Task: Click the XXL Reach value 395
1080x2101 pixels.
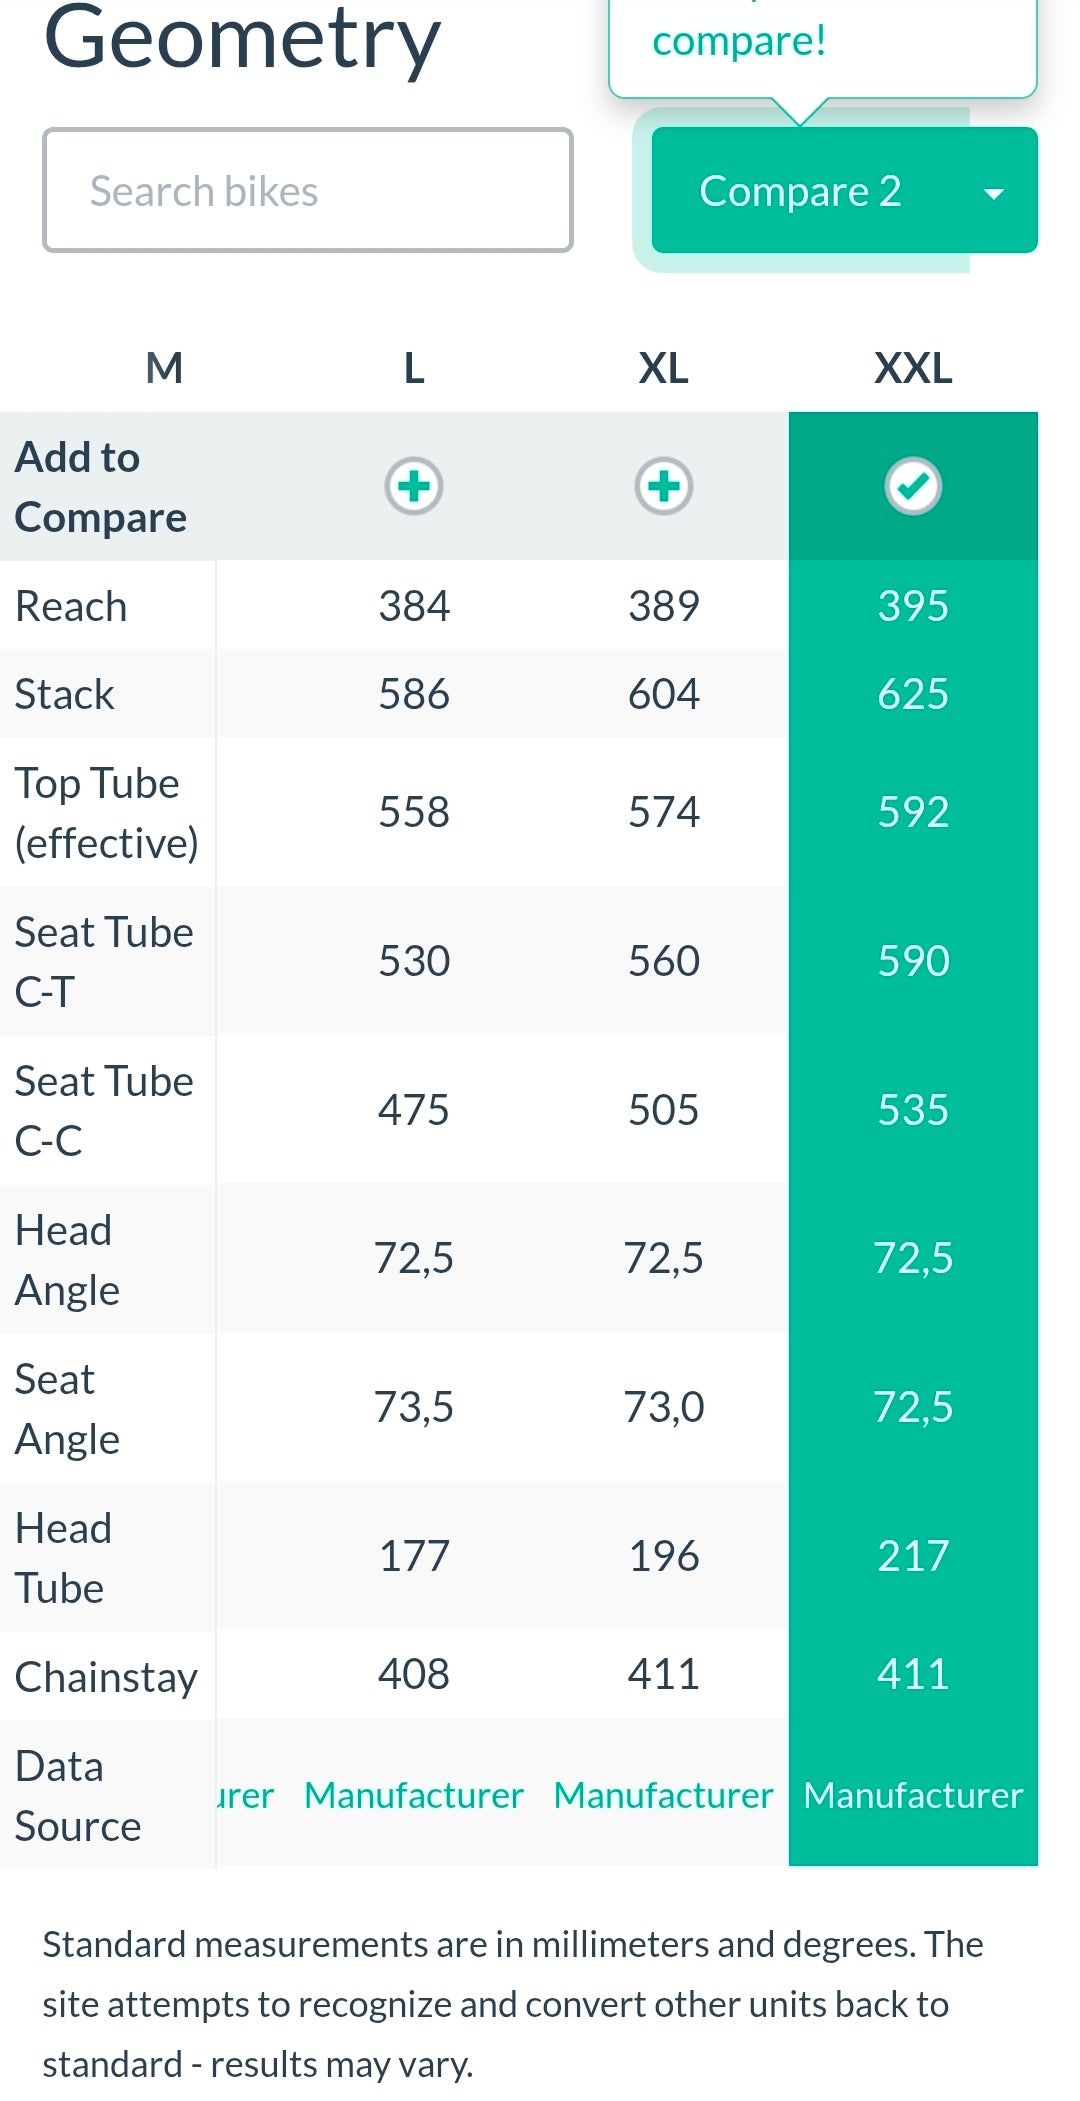Action: point(913,606)
